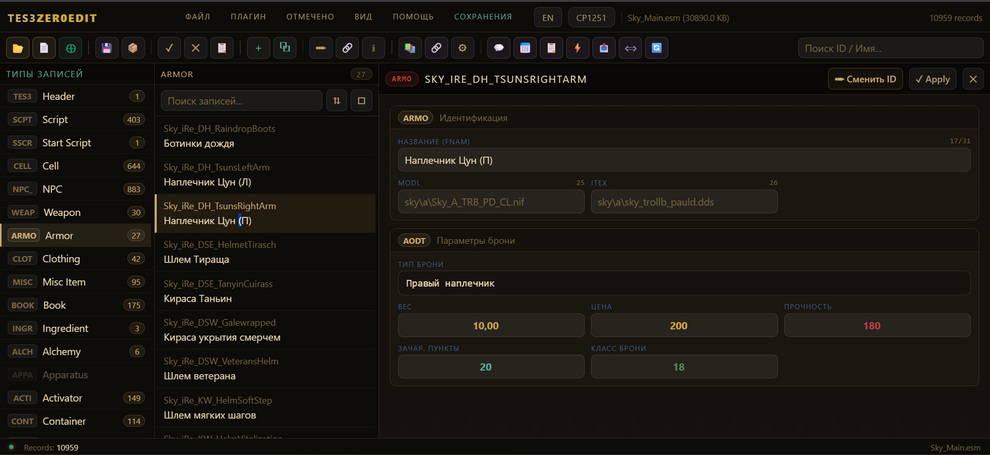Switch the CP1251 encoding selector

592,17
